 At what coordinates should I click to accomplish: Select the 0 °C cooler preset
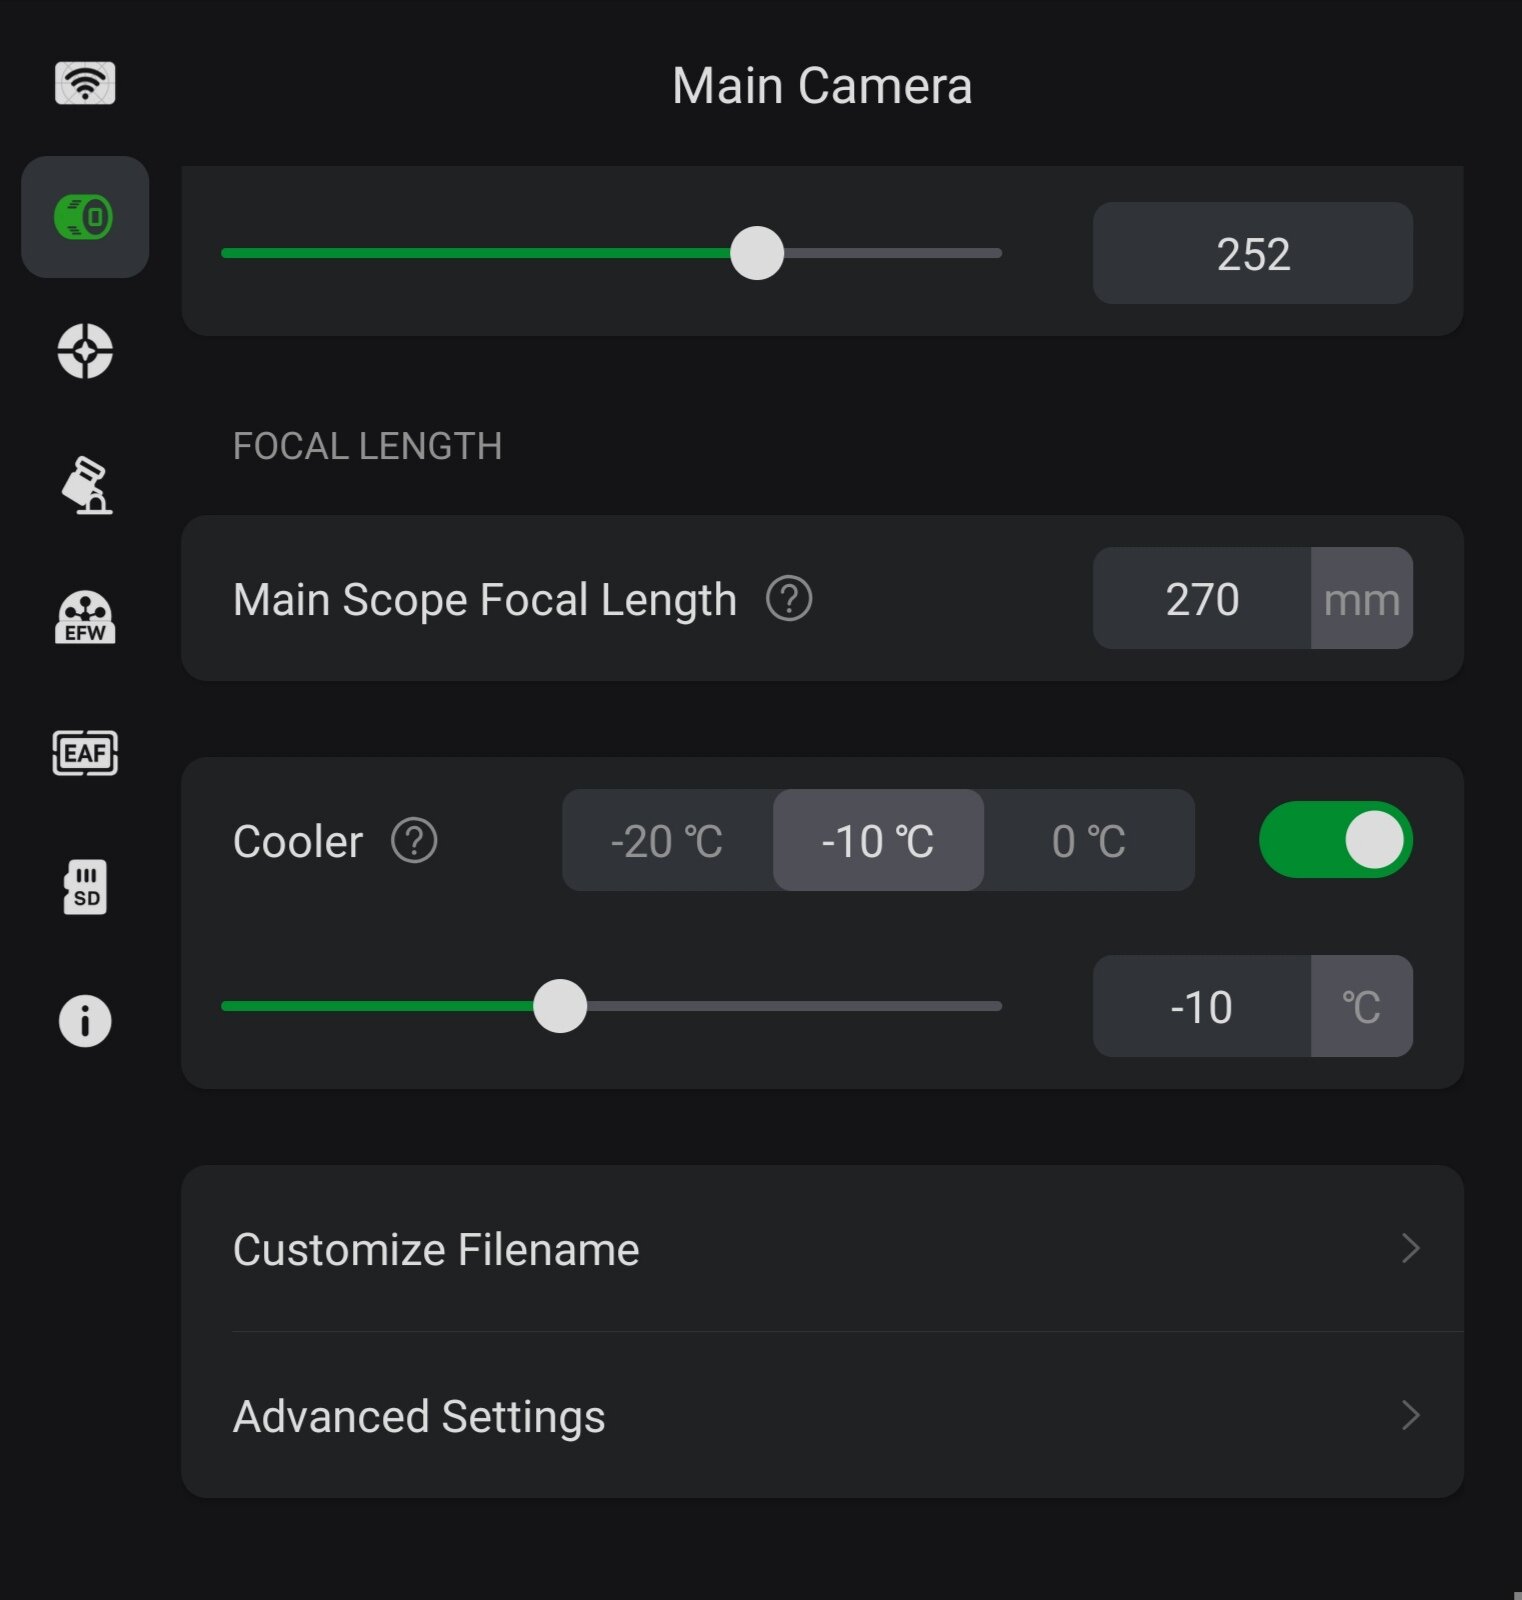click(x=1089, y=841)
